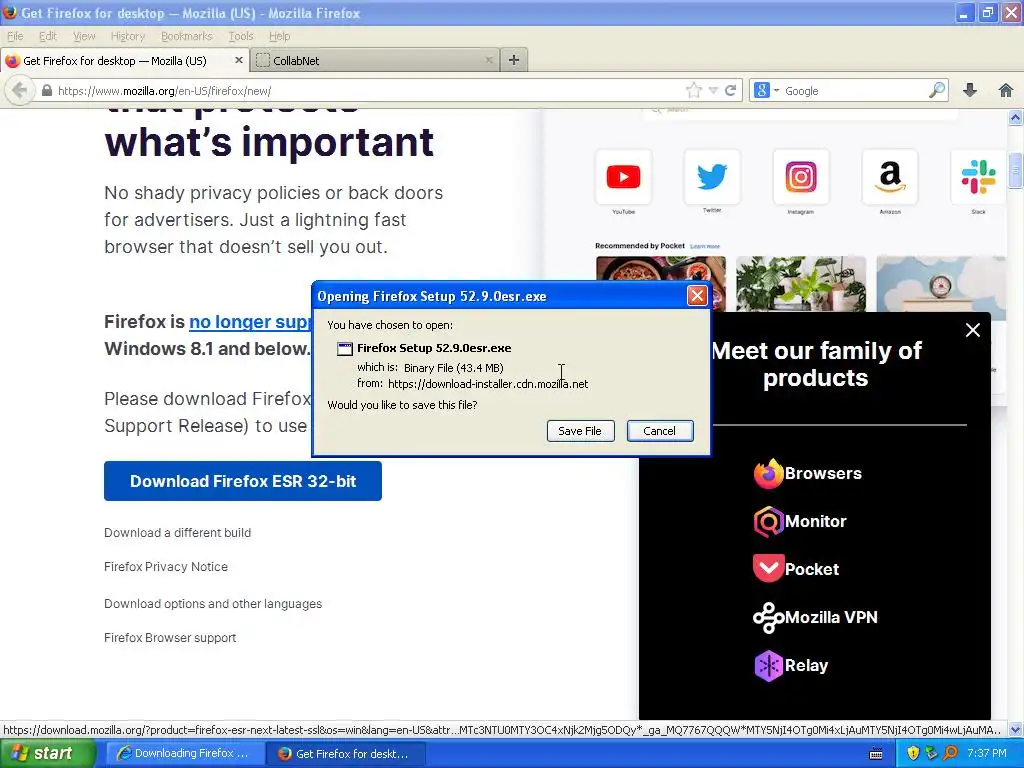The height and width of the screenshot is (768, 1024).
Task: Click the YouTube shortcut tile
Action: (x=623, y=177)
